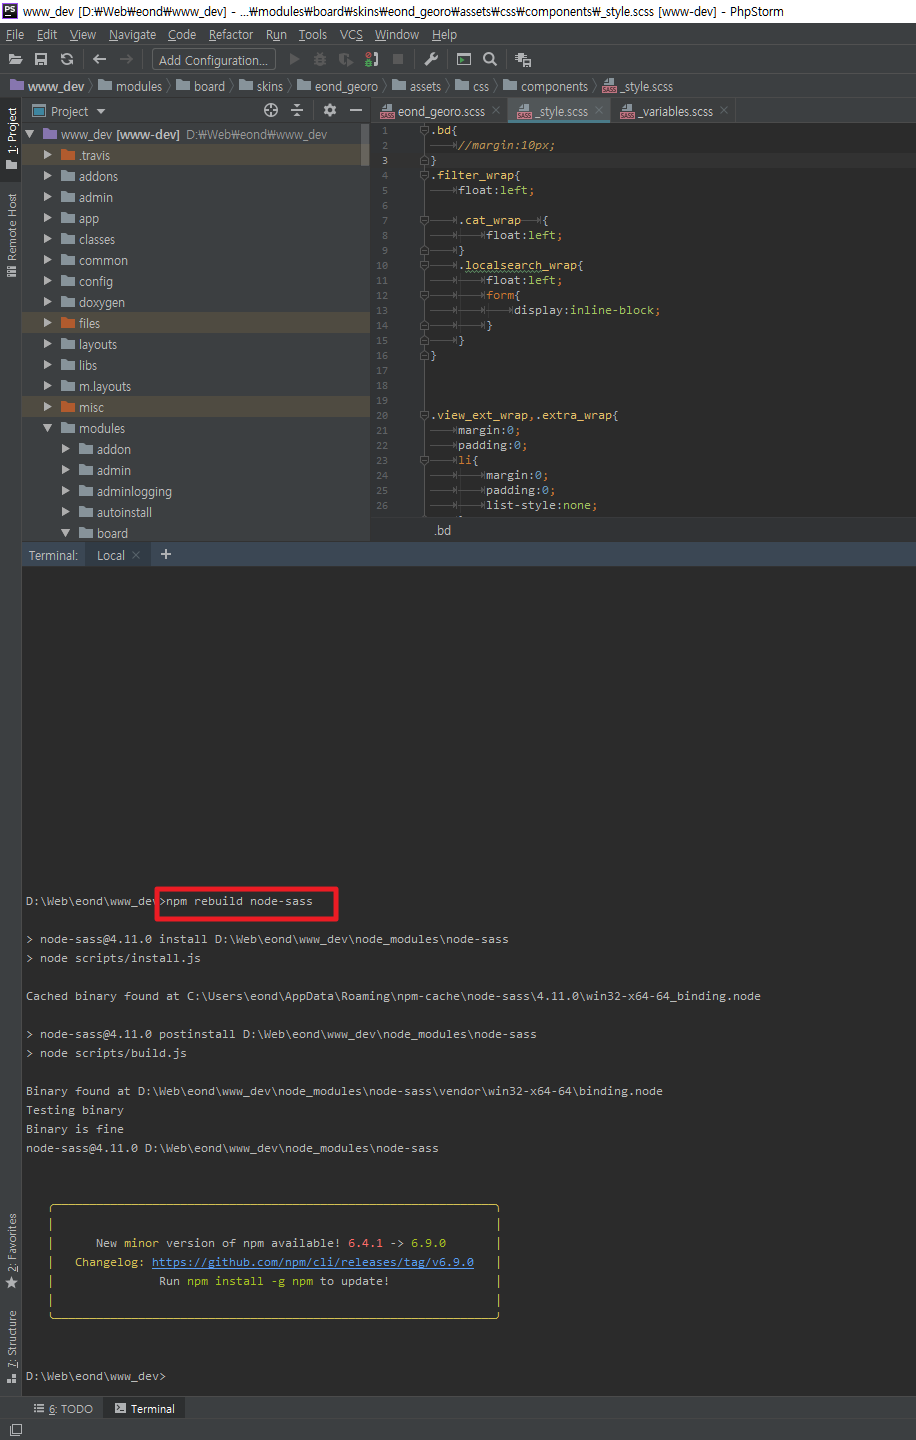Open Project panel gear options
The width and height of the screenshot is (916, 1440).
point(330,111)
